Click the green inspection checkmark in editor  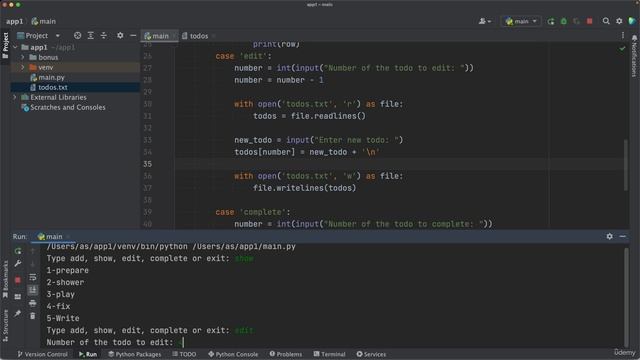(x=622, y=49)
